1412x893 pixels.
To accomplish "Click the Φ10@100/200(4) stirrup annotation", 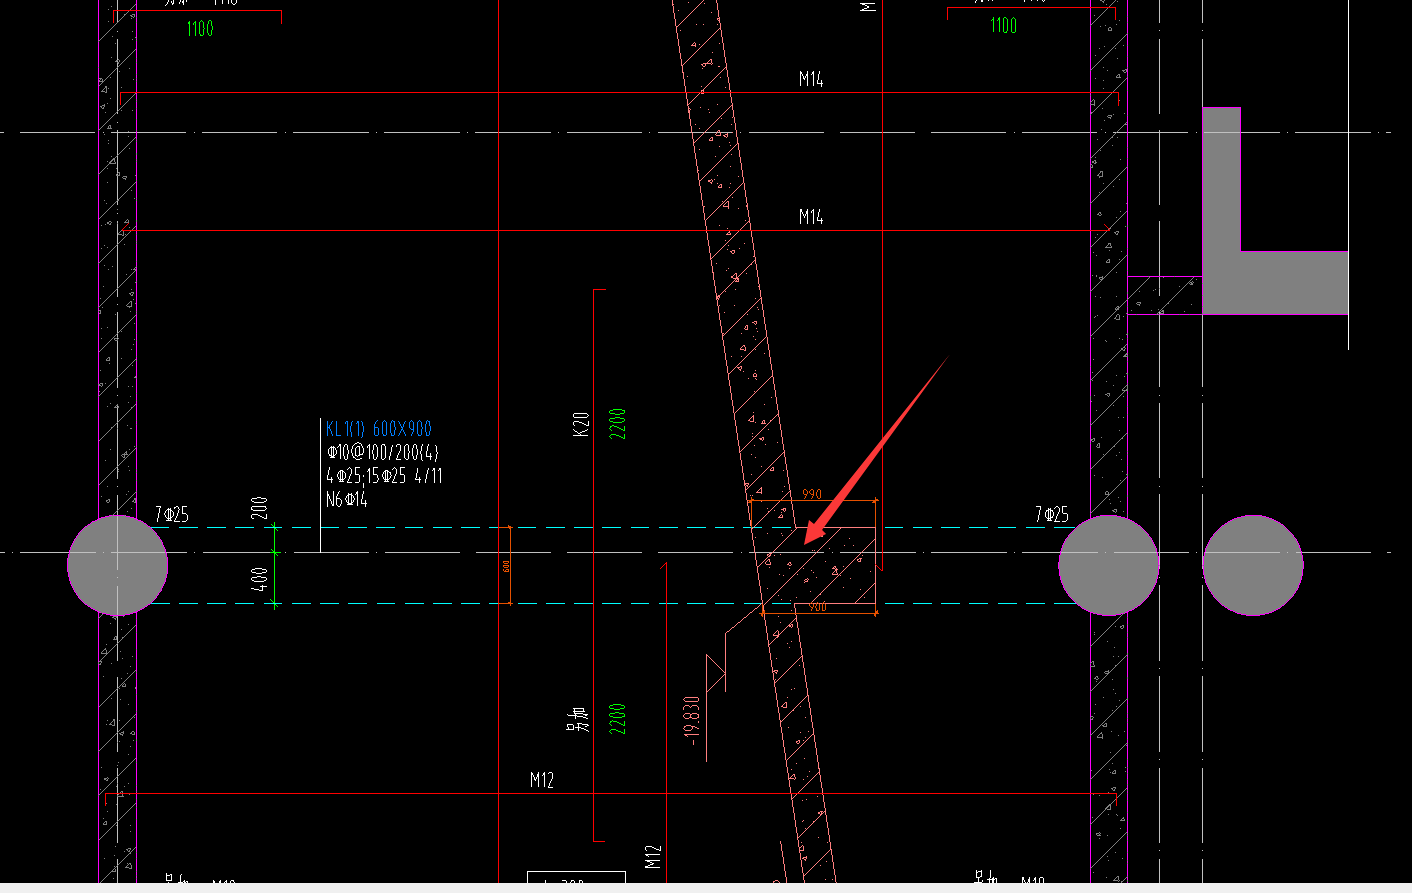I will click(383, 452).
